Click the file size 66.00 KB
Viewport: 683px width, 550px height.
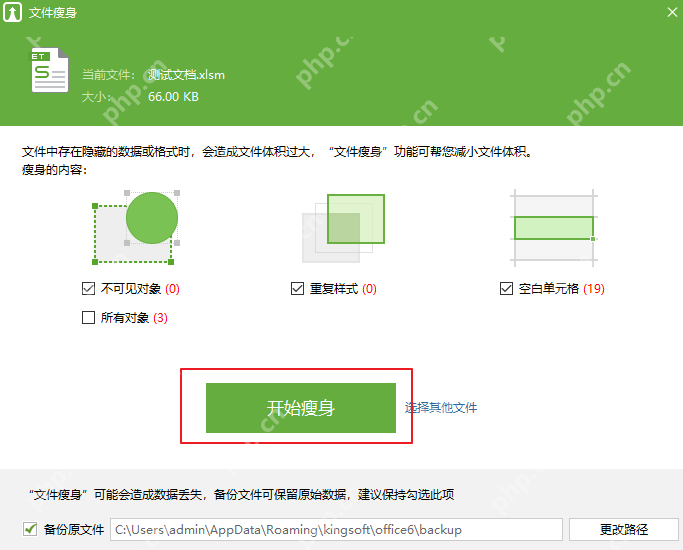[173, 97]
